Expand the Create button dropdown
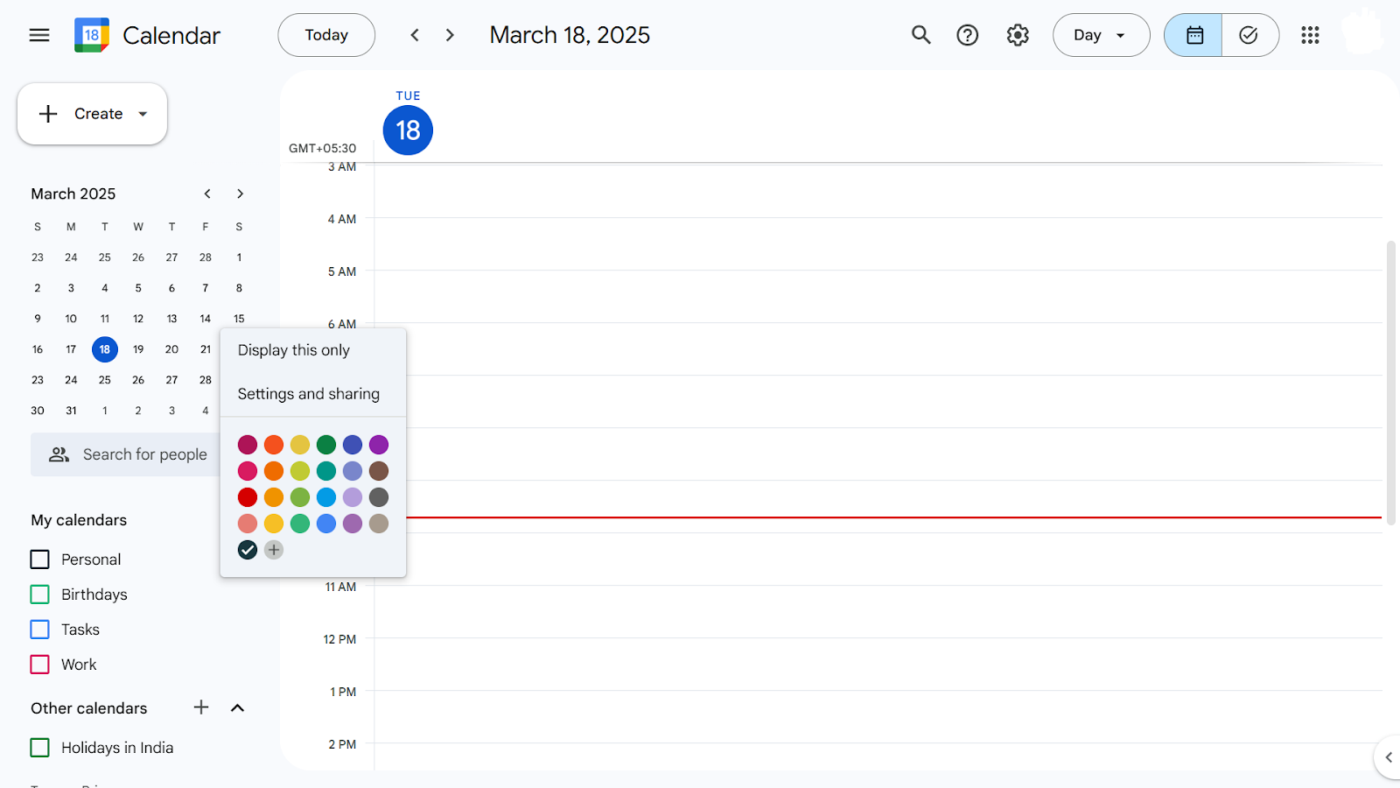 pos(143,114)
